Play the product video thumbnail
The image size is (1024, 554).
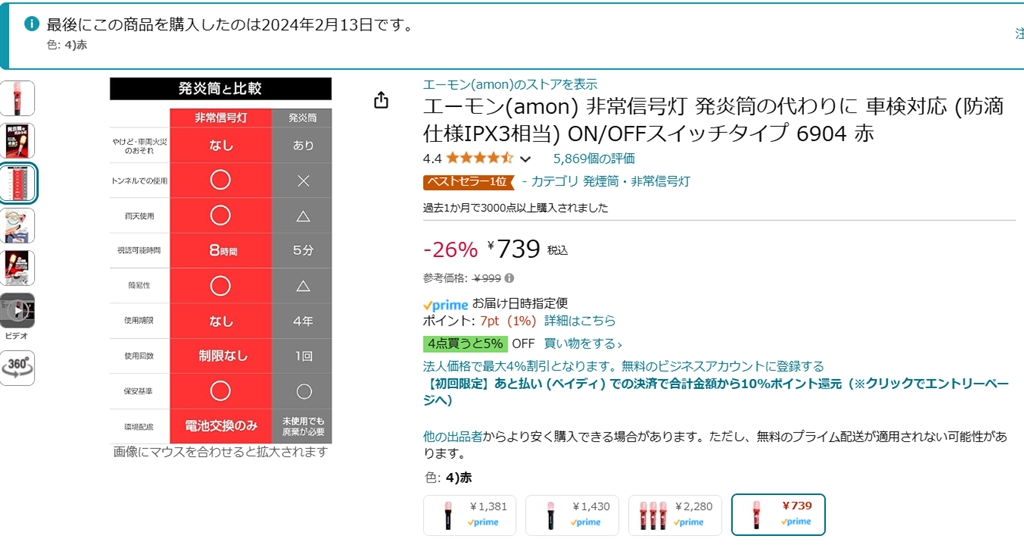coord(17,311)
